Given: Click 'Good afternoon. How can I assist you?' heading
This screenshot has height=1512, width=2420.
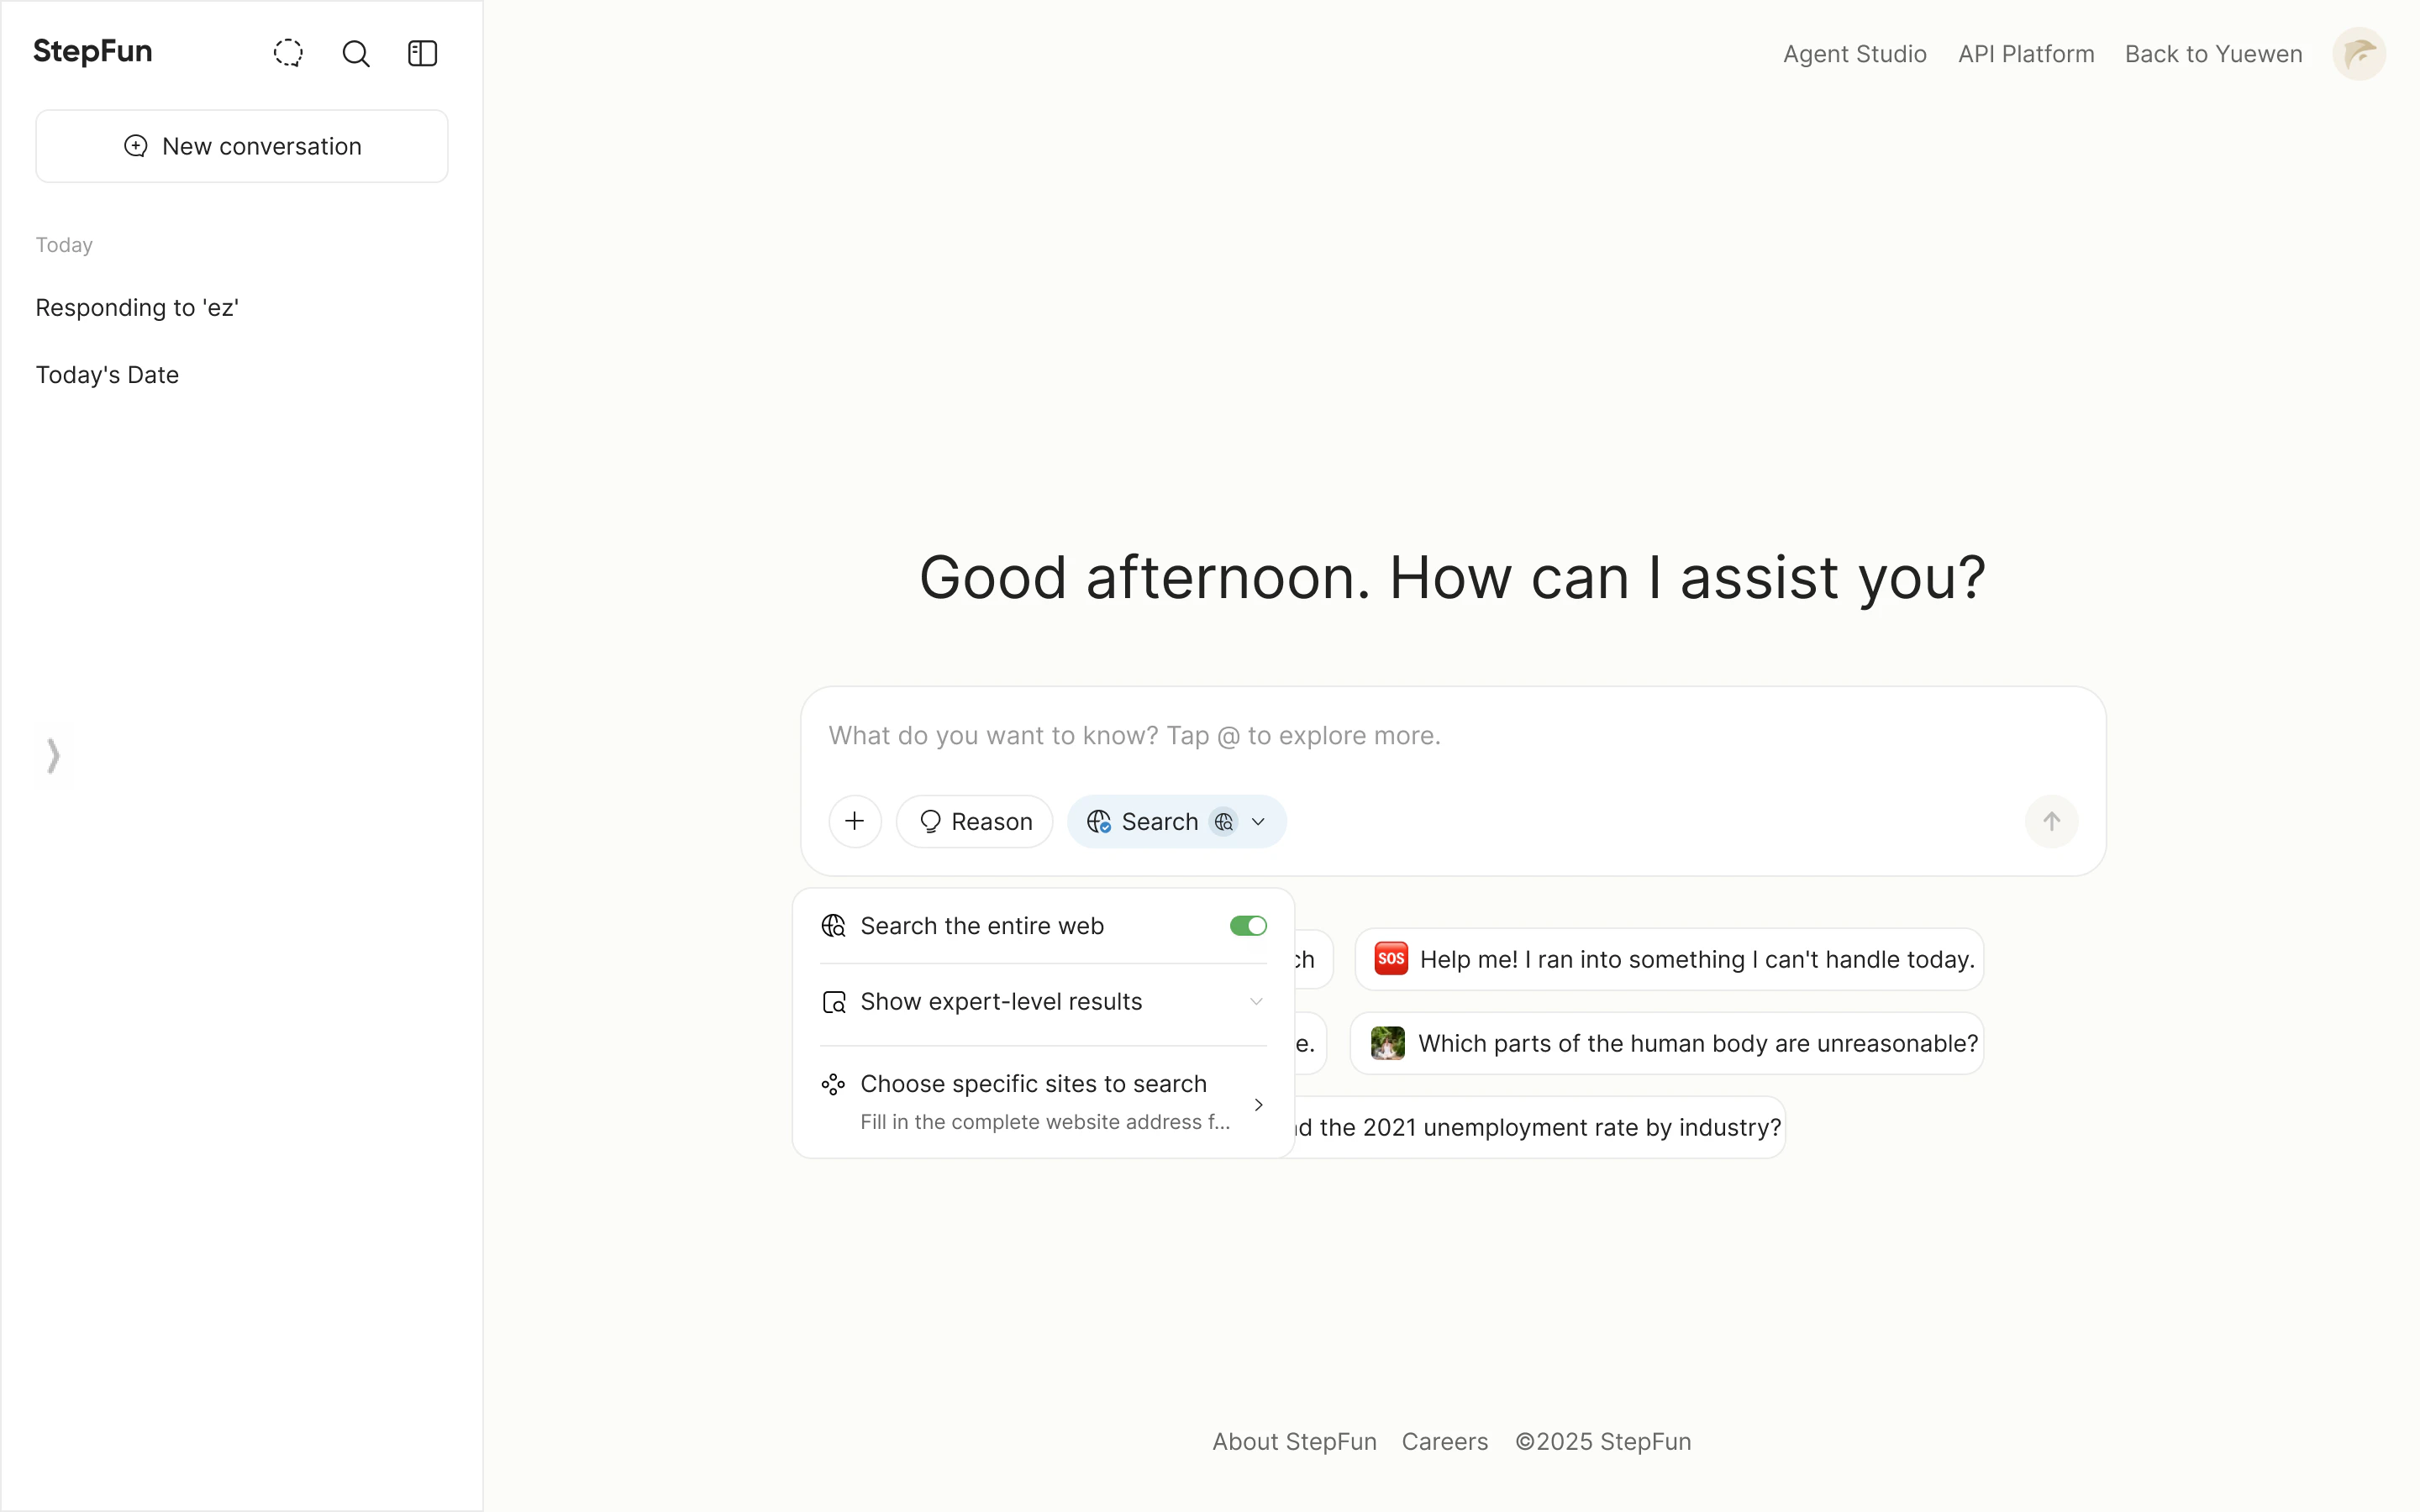Looking at the screenshot, I should tap(1452, 577).
